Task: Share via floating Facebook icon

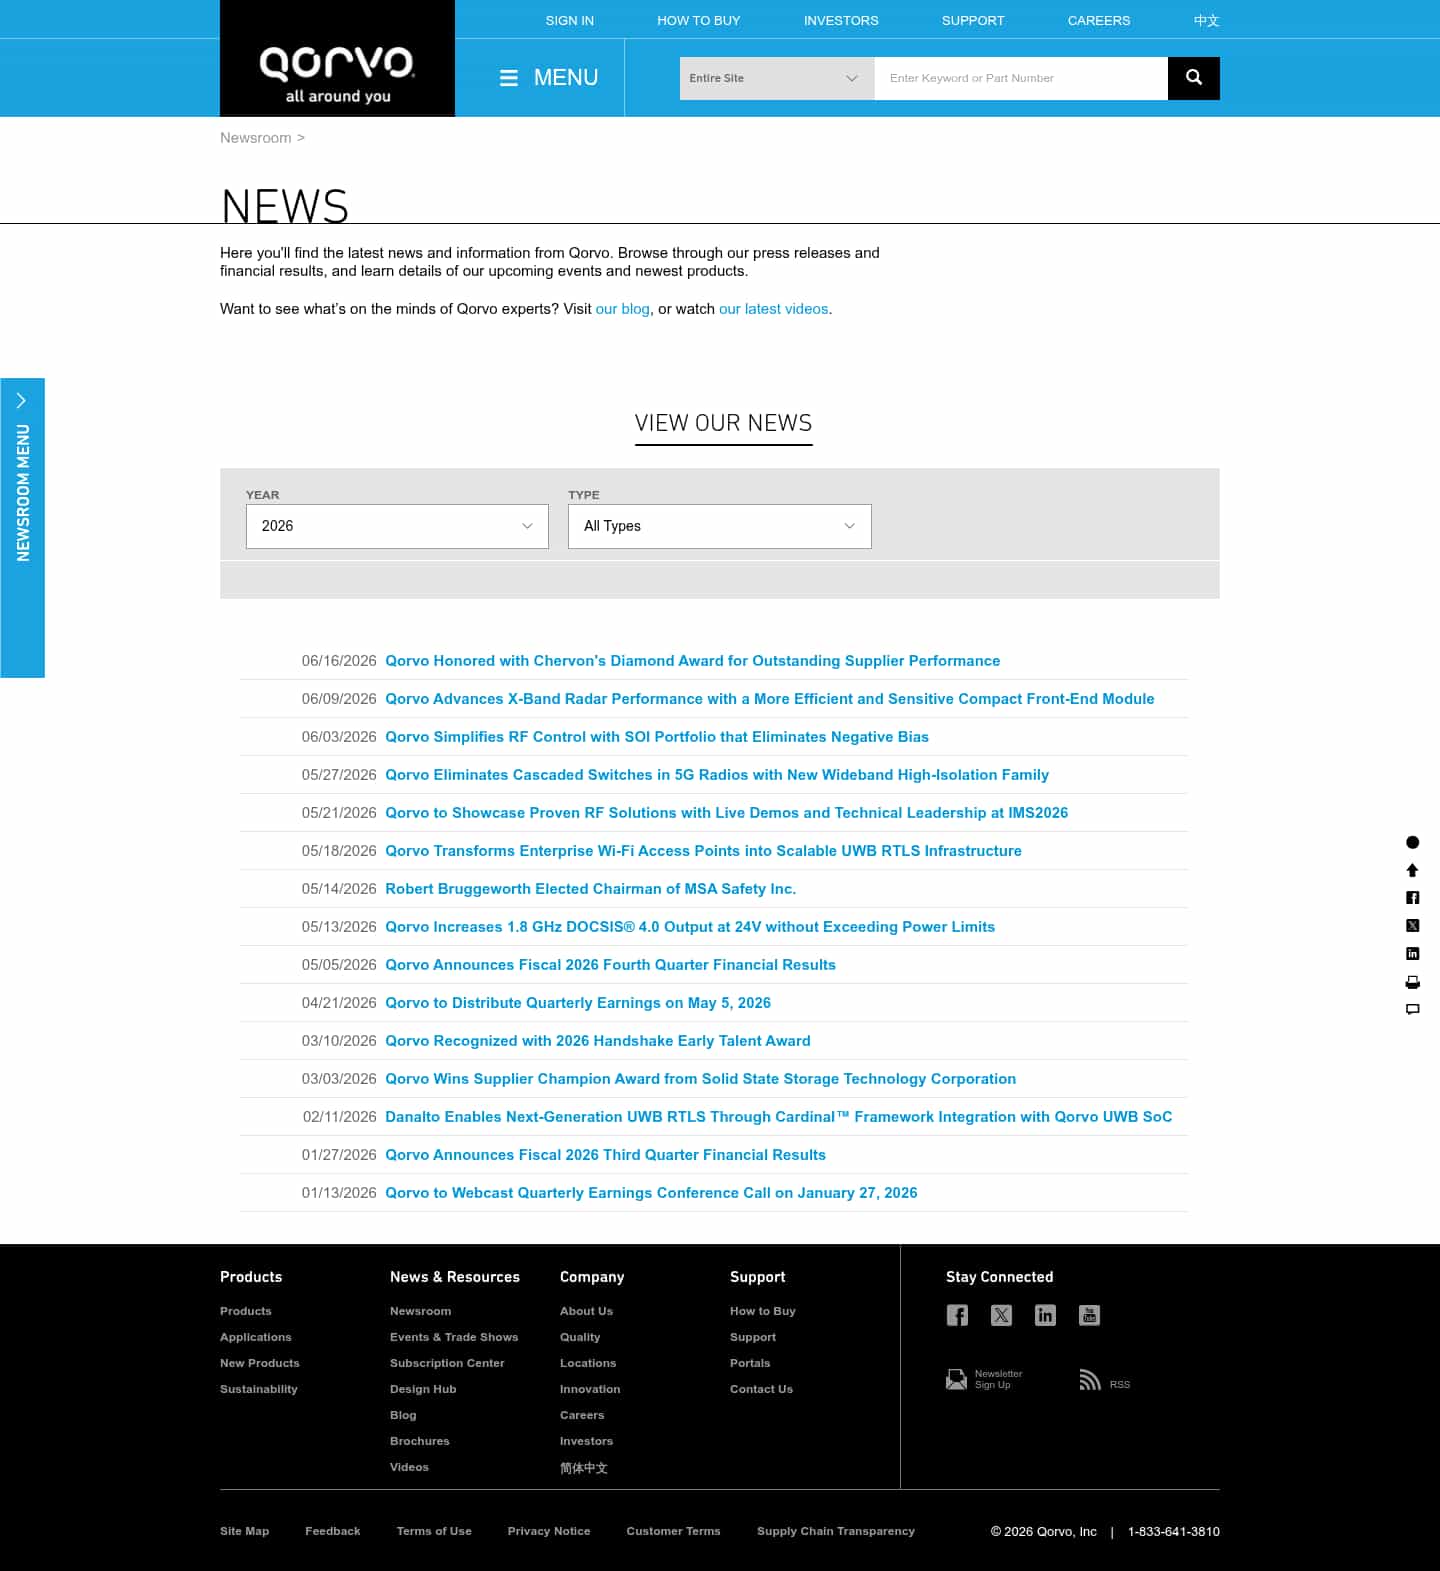Action: pos(1412,898)
